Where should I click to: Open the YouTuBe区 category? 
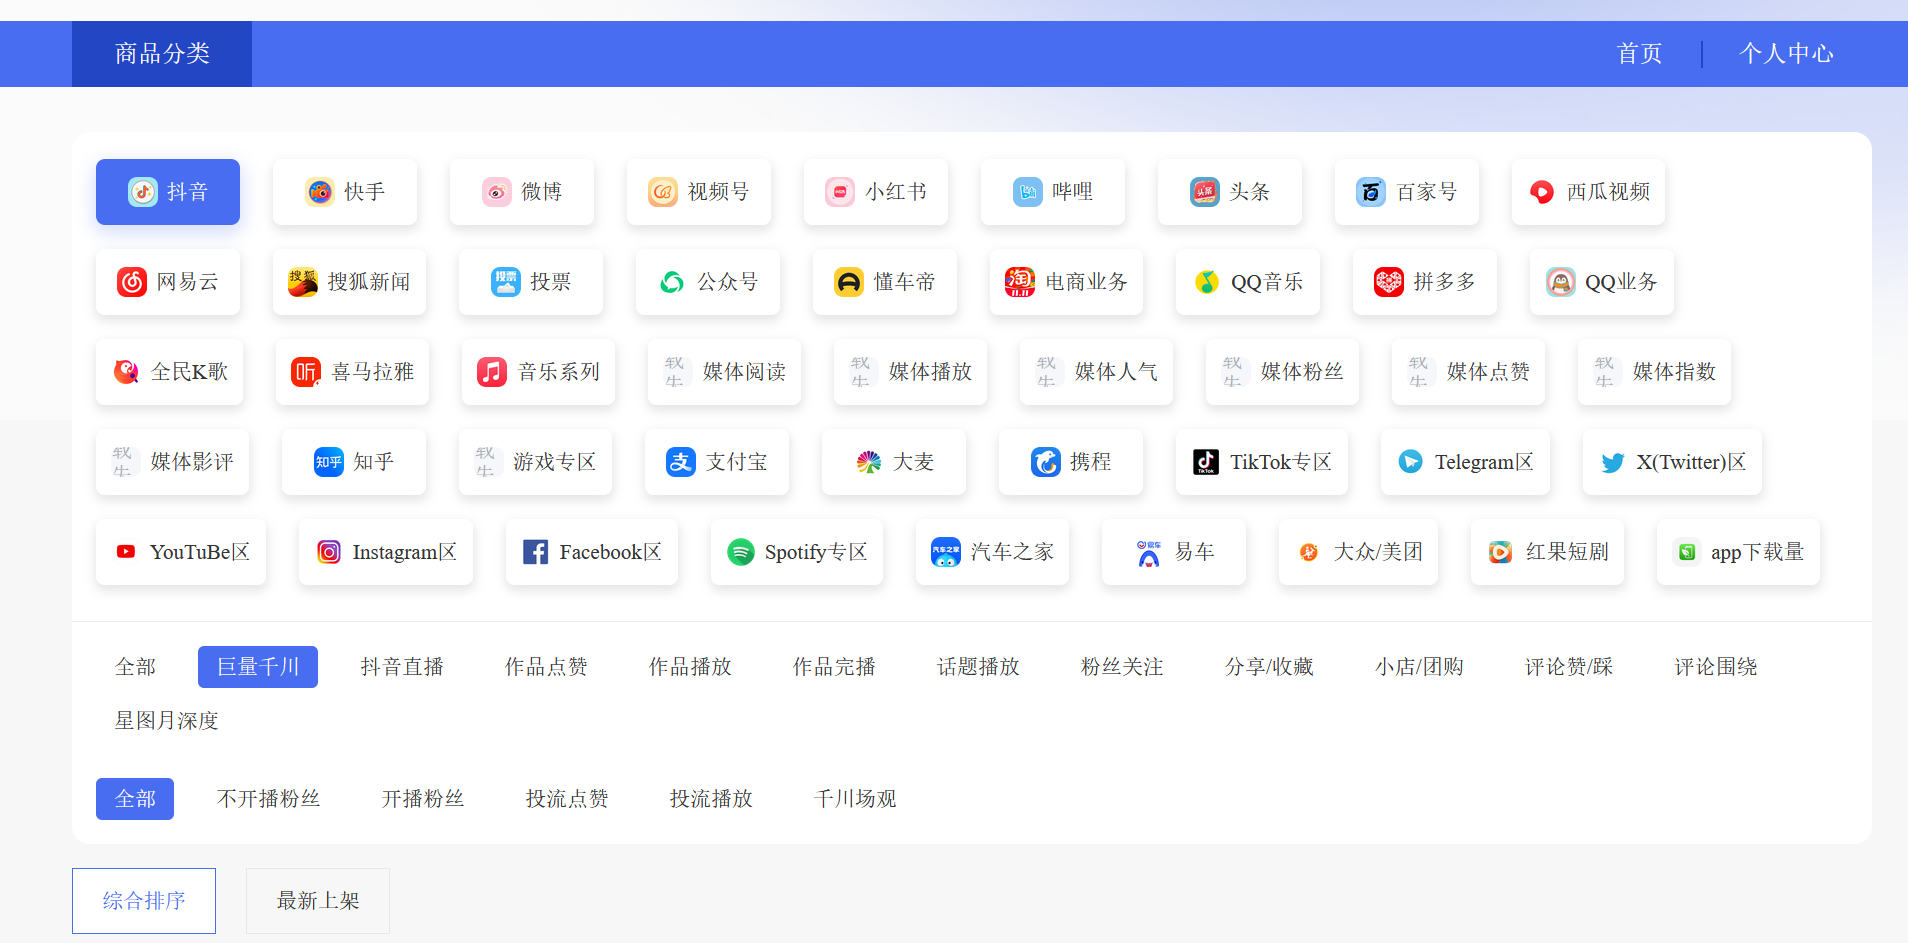[x=180, y=551]
